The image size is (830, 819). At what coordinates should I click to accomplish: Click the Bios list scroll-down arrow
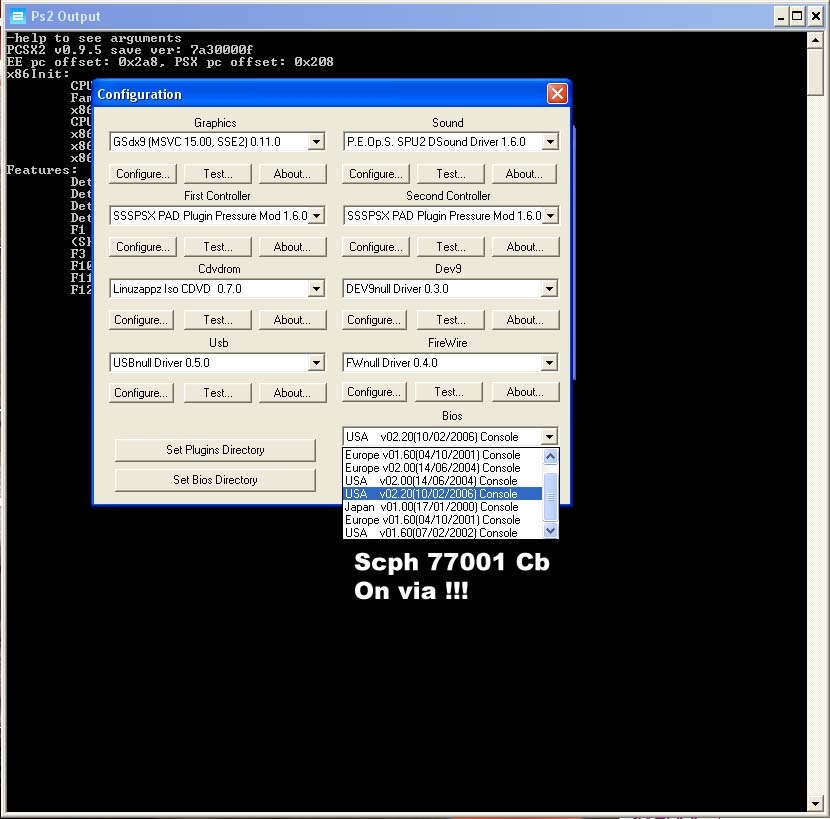pyautogui.click(x=551, y=530)
